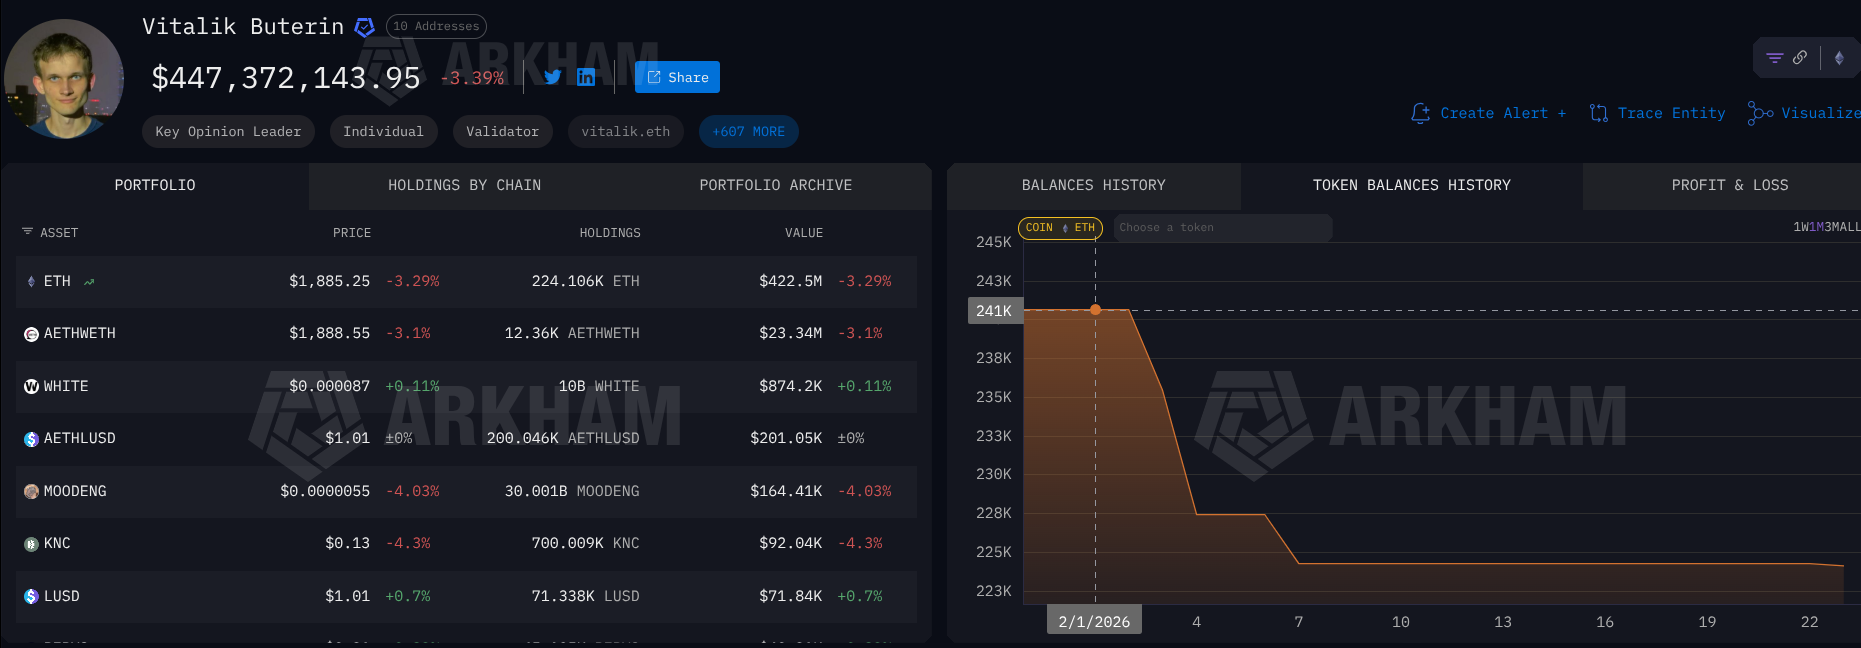The image size is (1861, 648).
Task: Sort portfolio by ASSET column
Action: (x=59, y=233)
